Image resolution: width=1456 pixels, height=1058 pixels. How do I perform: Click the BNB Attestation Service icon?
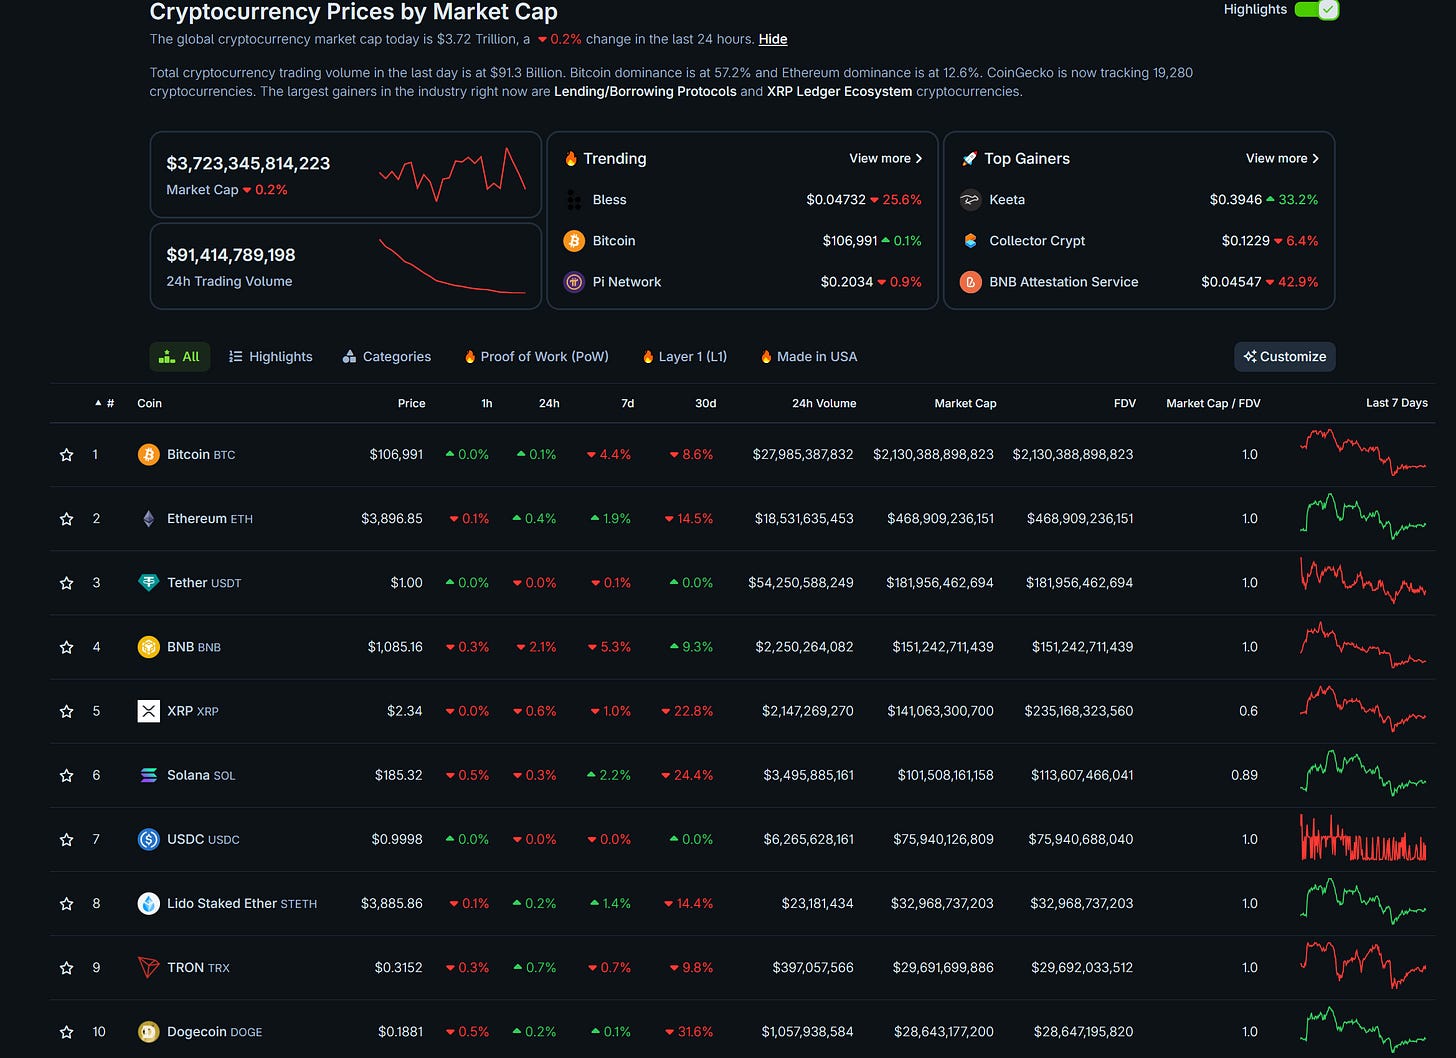970,282
